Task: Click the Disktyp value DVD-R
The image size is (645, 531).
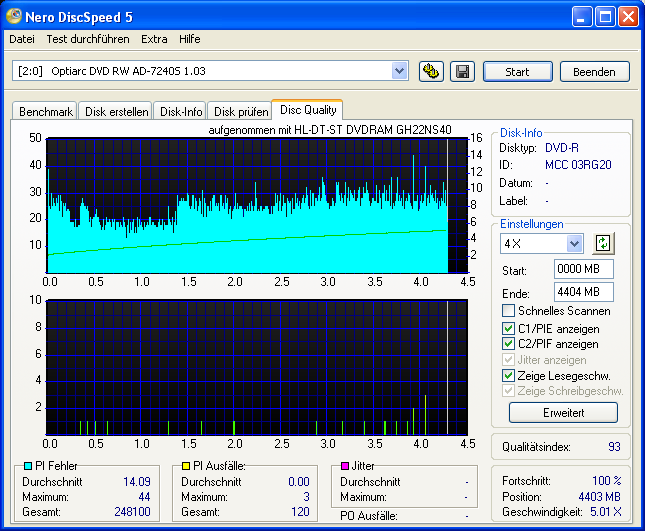Action: [x=561, y=148]
